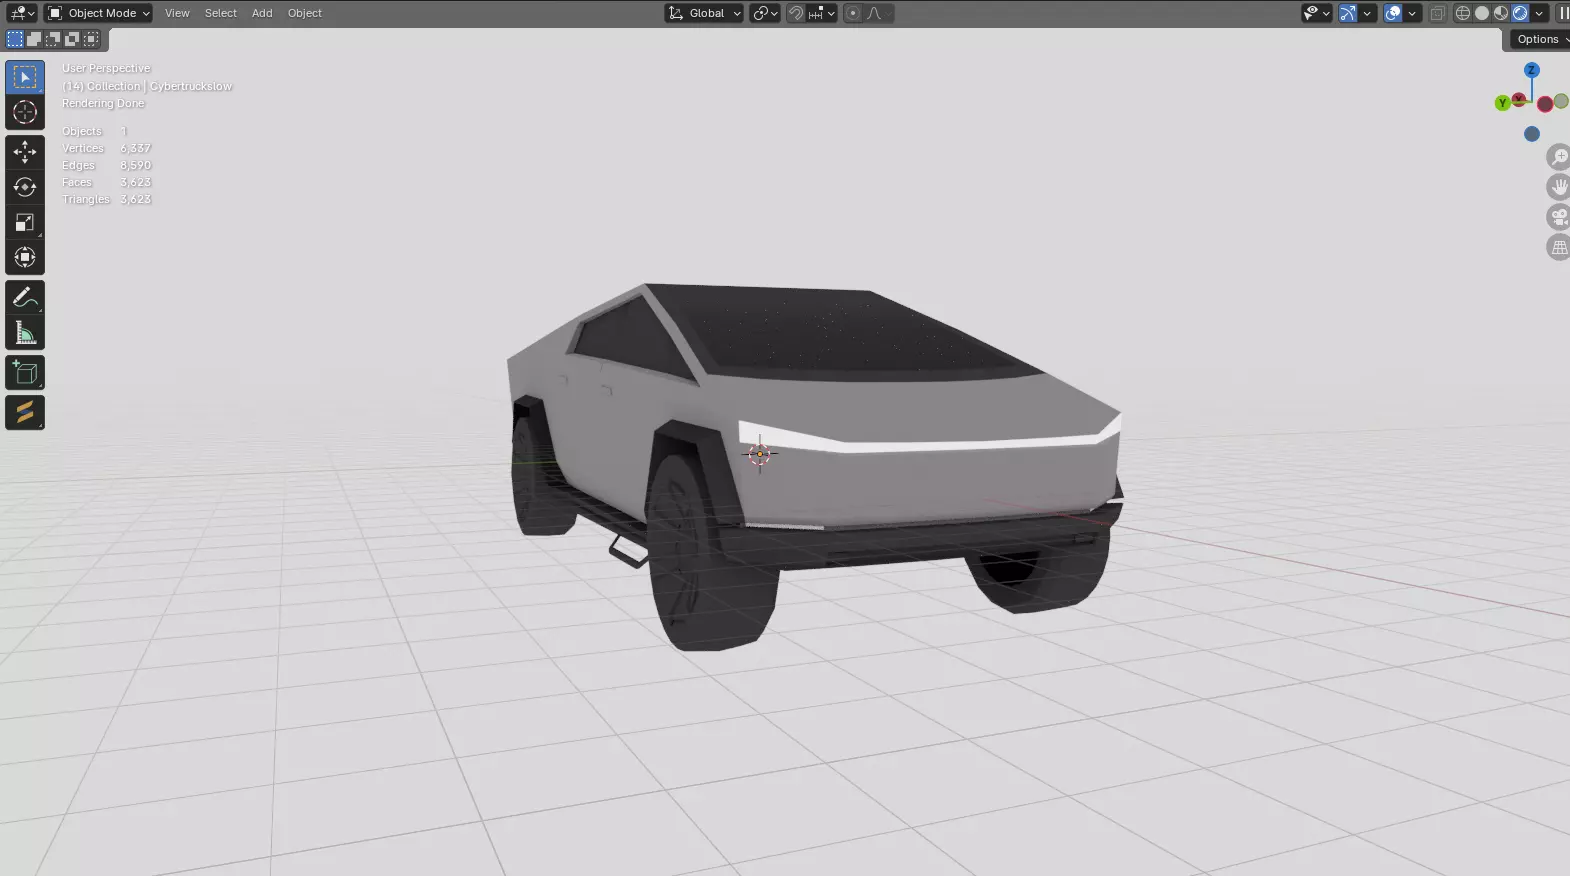Image resolution: width=1570 pixels, height=876 pixels.
Task: Open the editor type dropdown
Action: 21,13
